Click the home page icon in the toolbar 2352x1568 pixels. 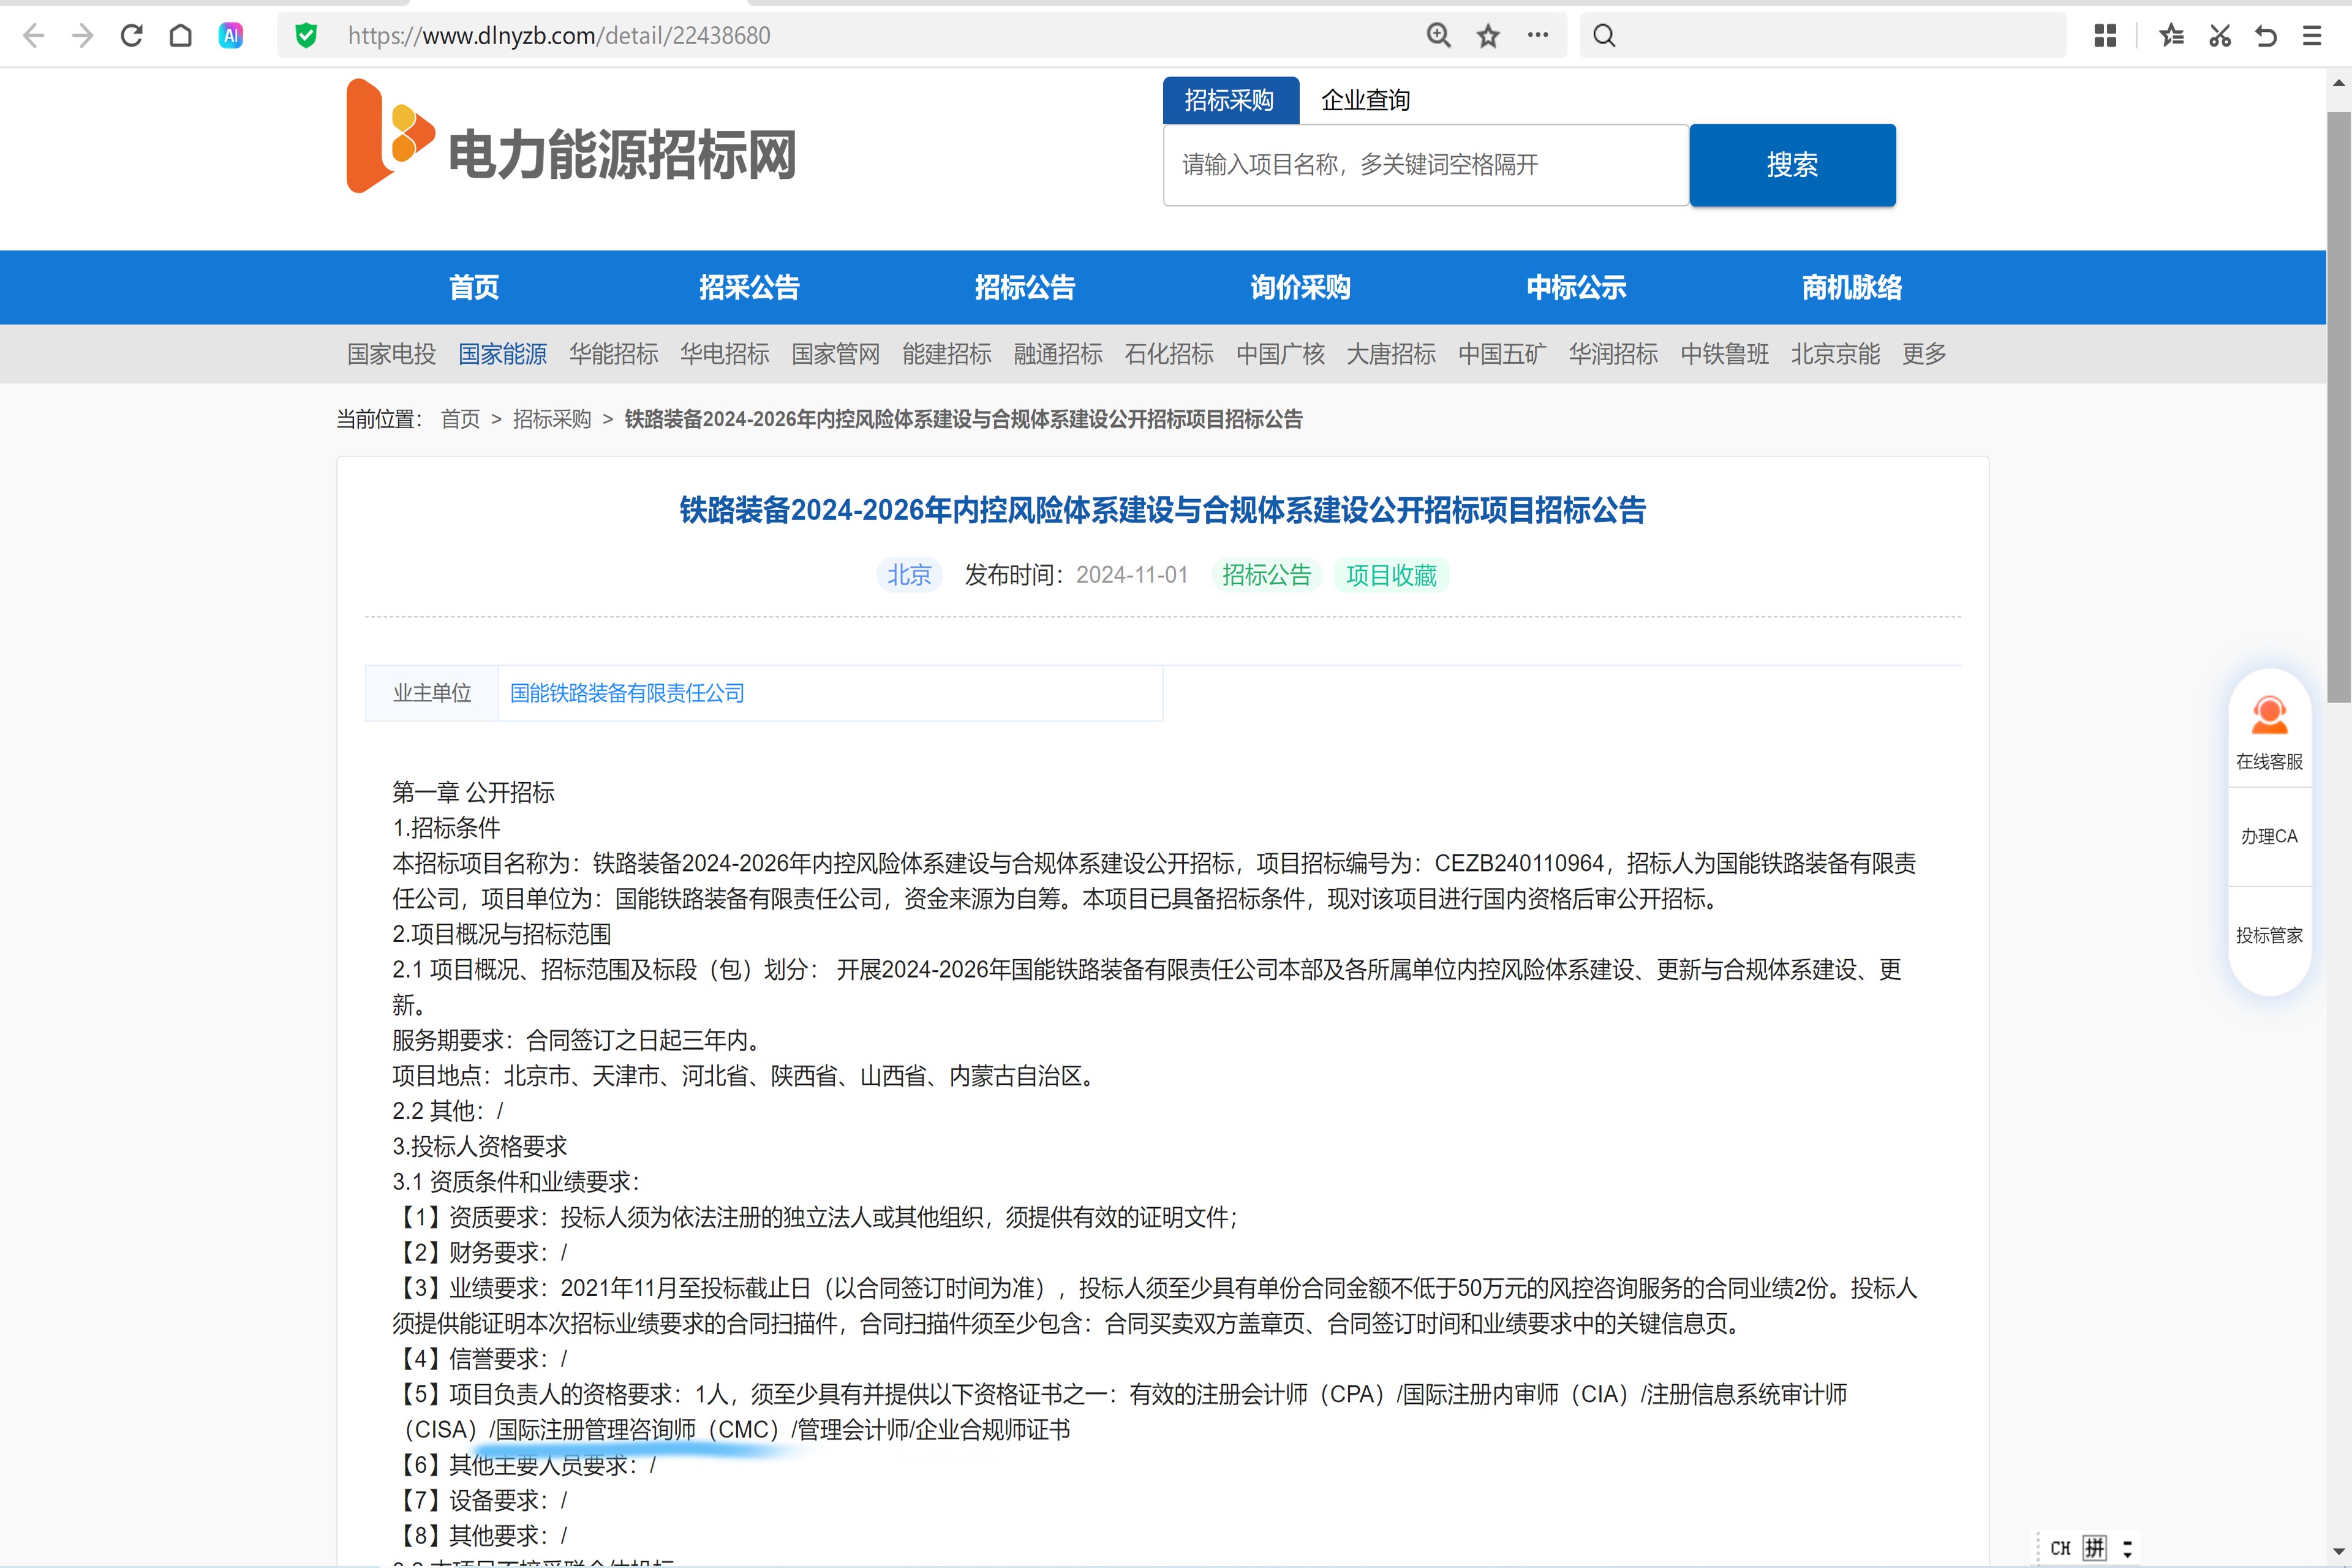click(x=181, y=36)
